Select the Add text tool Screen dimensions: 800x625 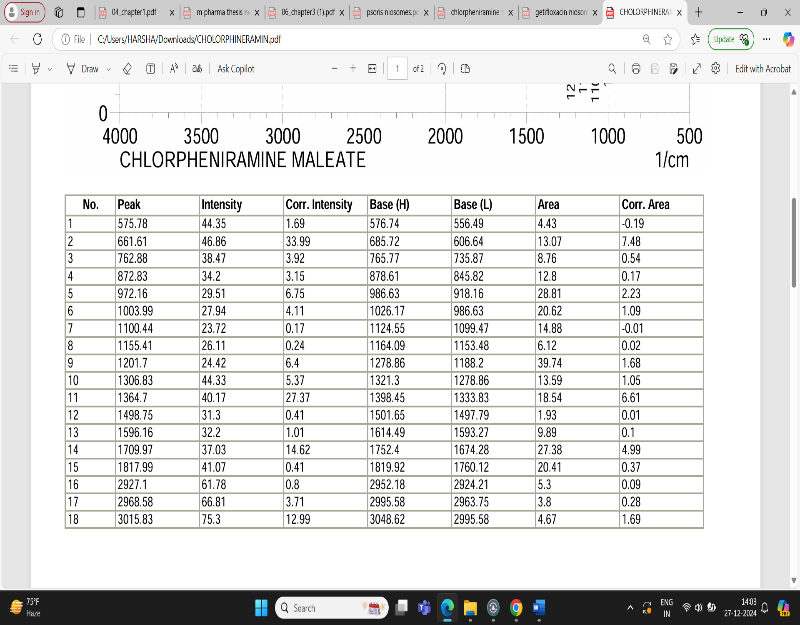[151, 68]
